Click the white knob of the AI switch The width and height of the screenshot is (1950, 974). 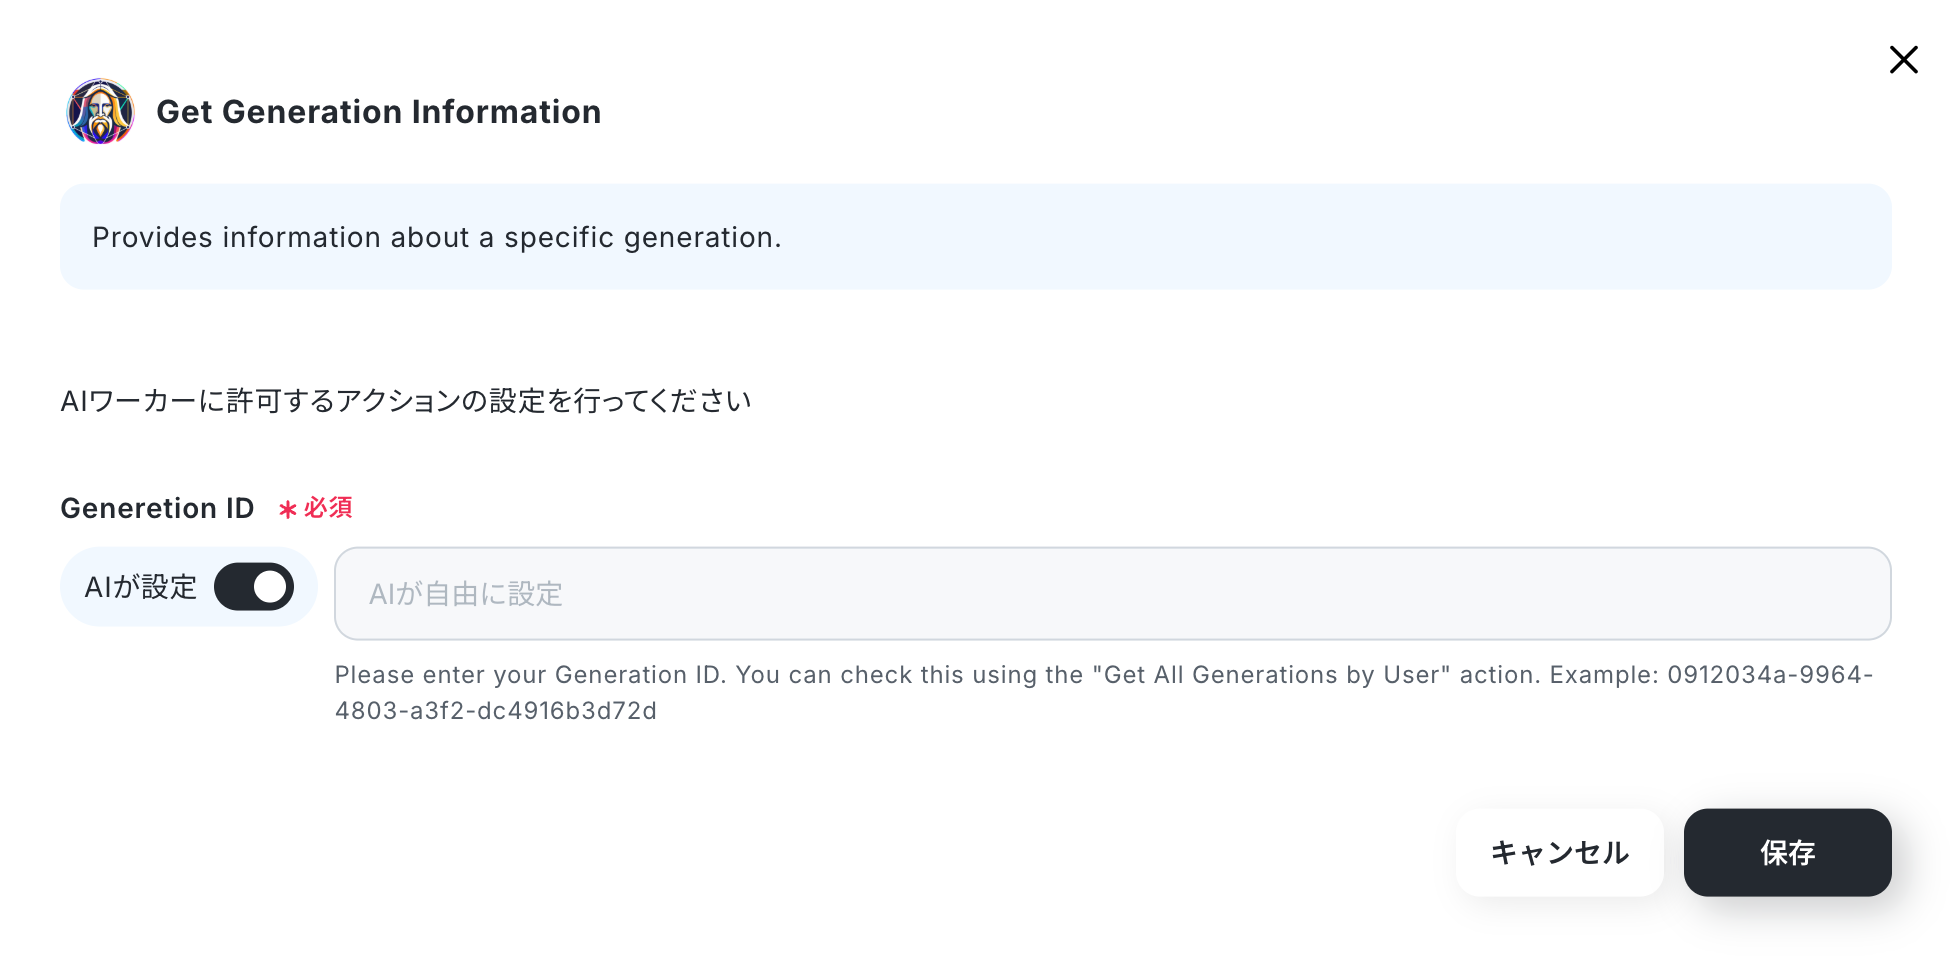tap(270, 587)
